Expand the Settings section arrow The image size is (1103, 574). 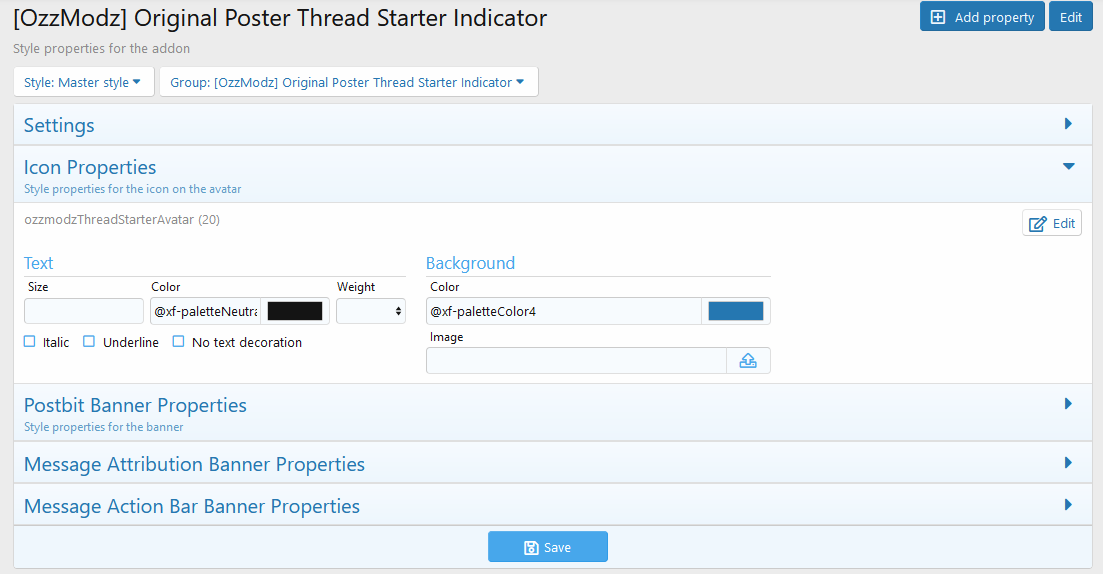[x=1068, y=124]
